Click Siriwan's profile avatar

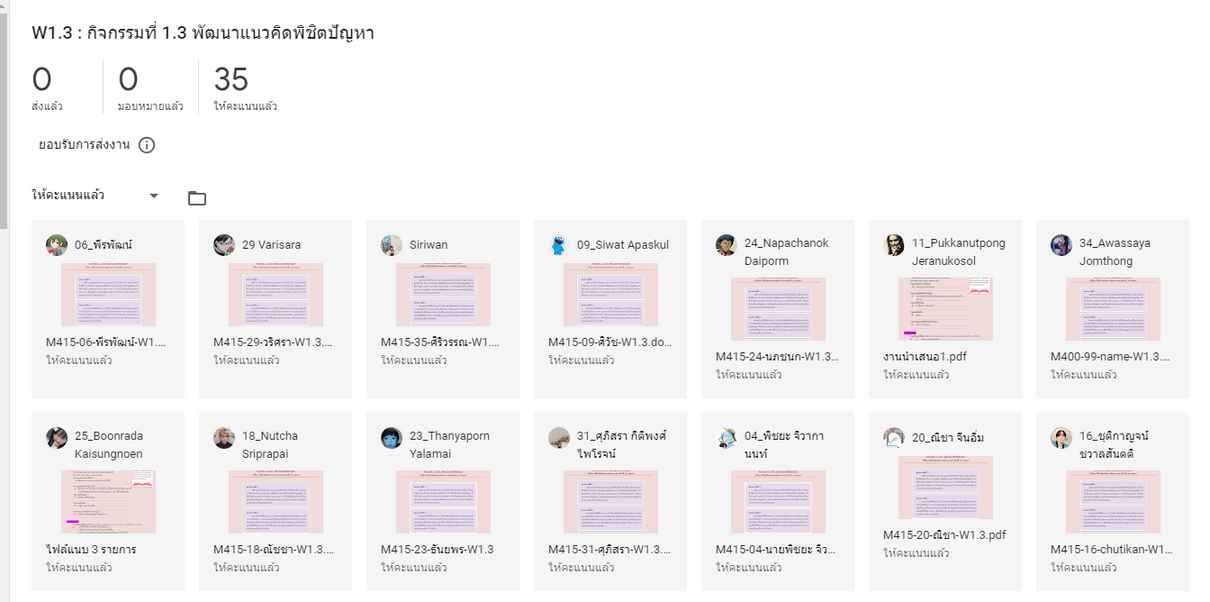pos(392,245)
